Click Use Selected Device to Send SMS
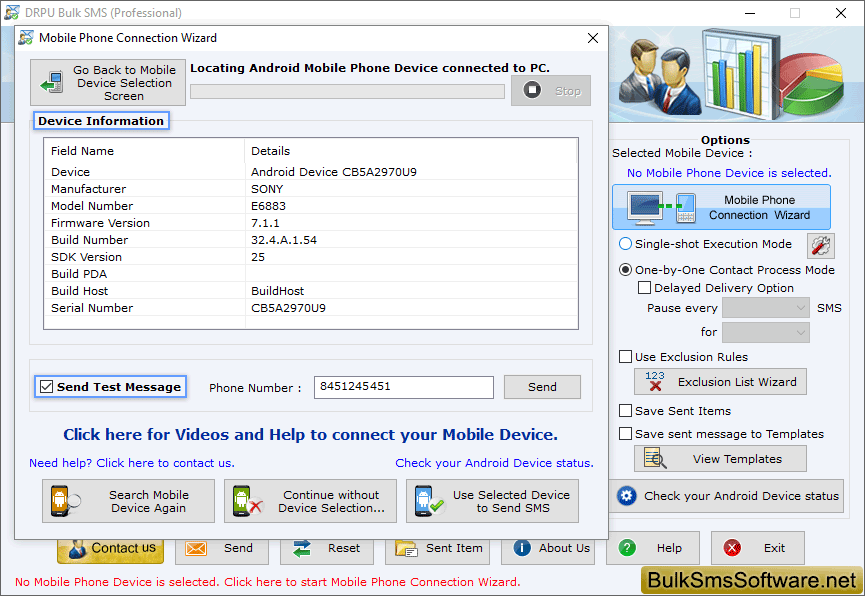Screen dimensions: 865x596 [x=493, y=501]
